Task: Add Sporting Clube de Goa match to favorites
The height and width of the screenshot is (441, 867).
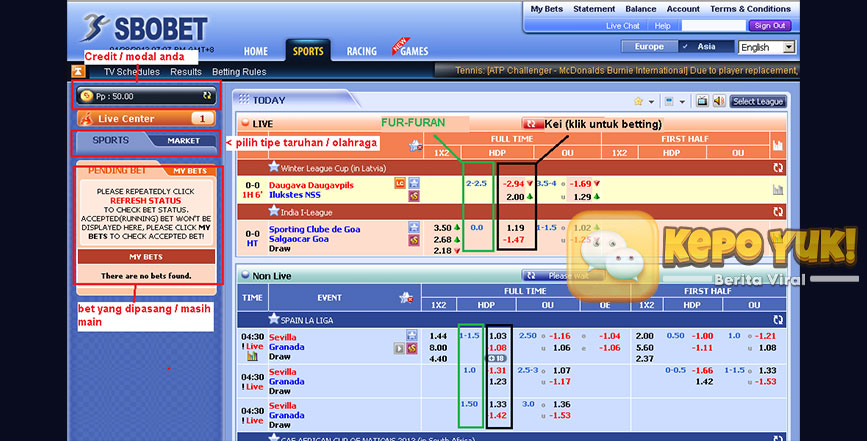Action: [414, 227]
